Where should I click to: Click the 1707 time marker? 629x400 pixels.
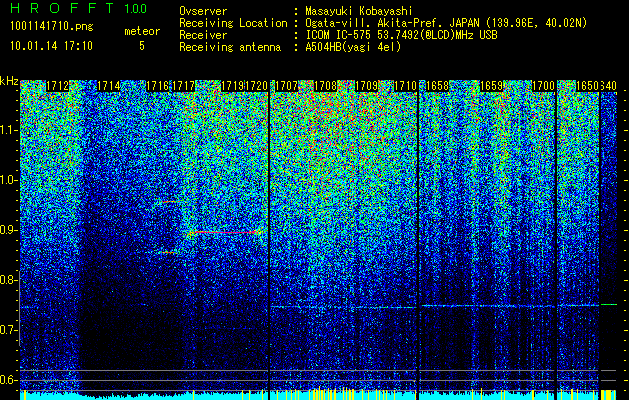tap(286, 86)
